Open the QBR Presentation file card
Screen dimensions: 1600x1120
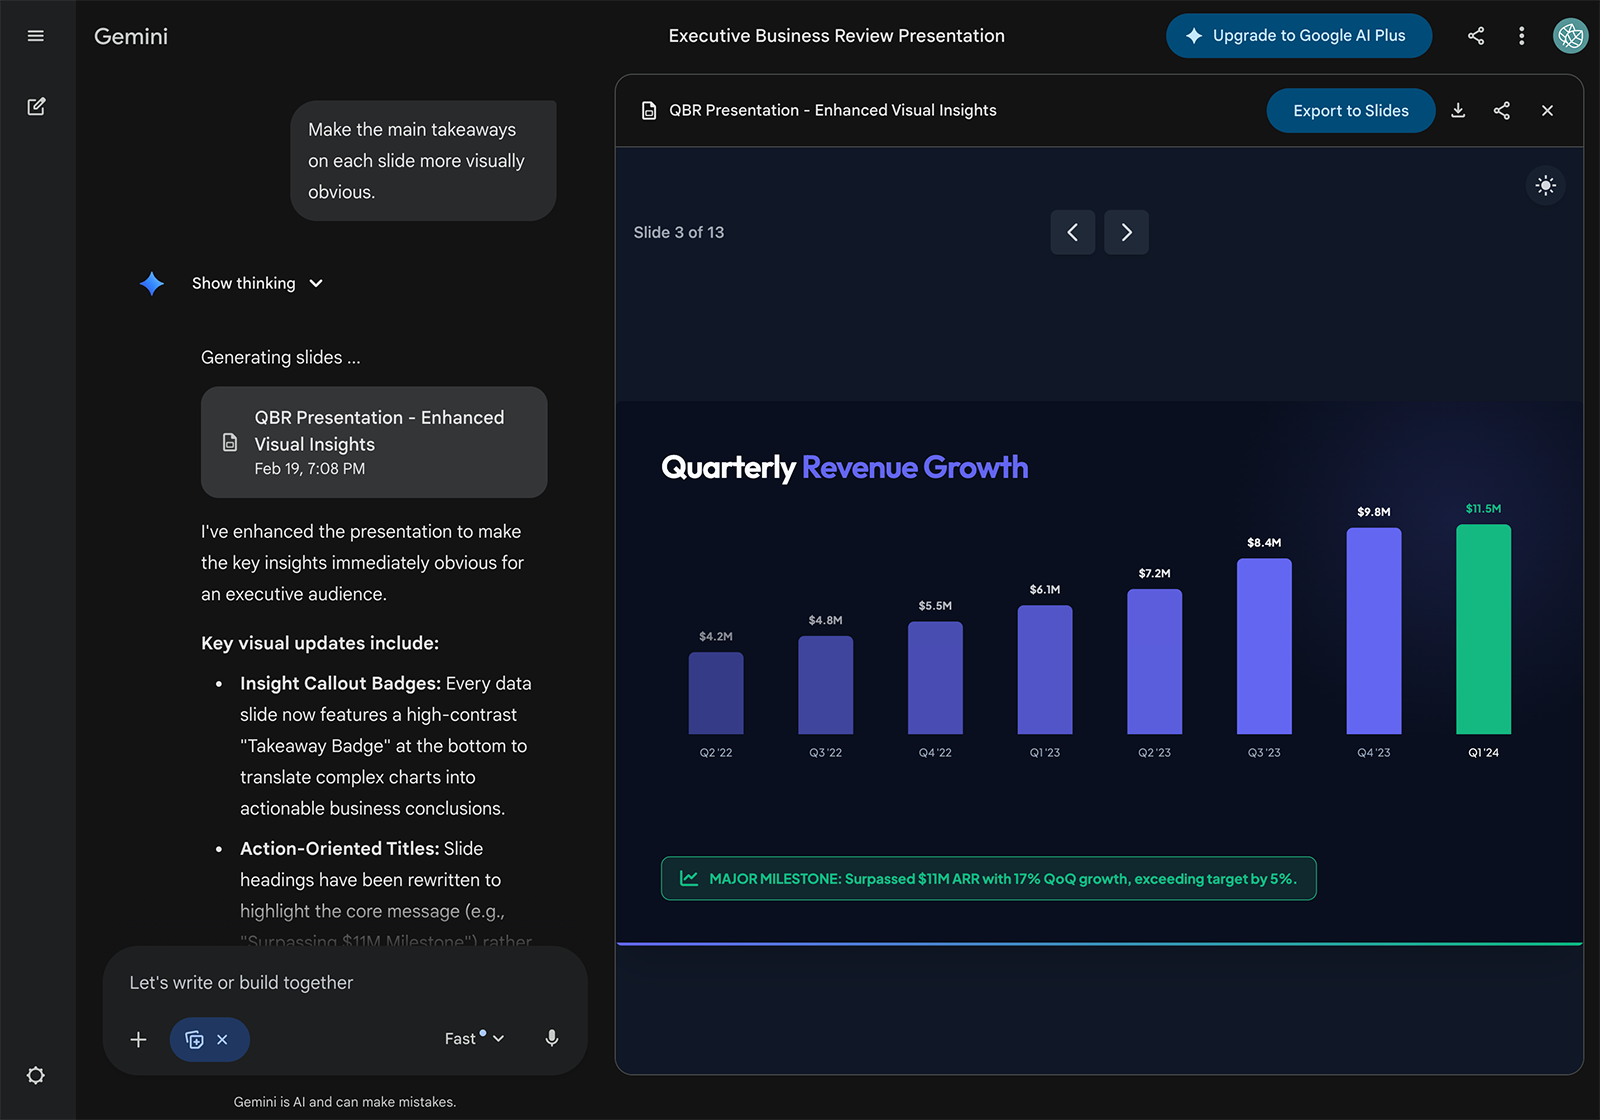coord(374,442)
